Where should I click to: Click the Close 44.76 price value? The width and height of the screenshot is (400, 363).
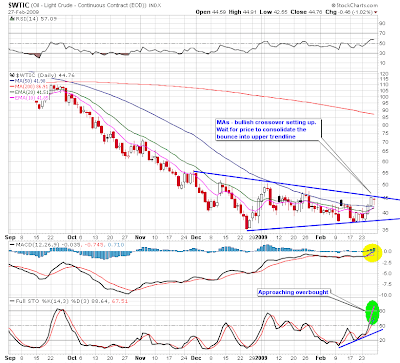click(x=307, y=12)
